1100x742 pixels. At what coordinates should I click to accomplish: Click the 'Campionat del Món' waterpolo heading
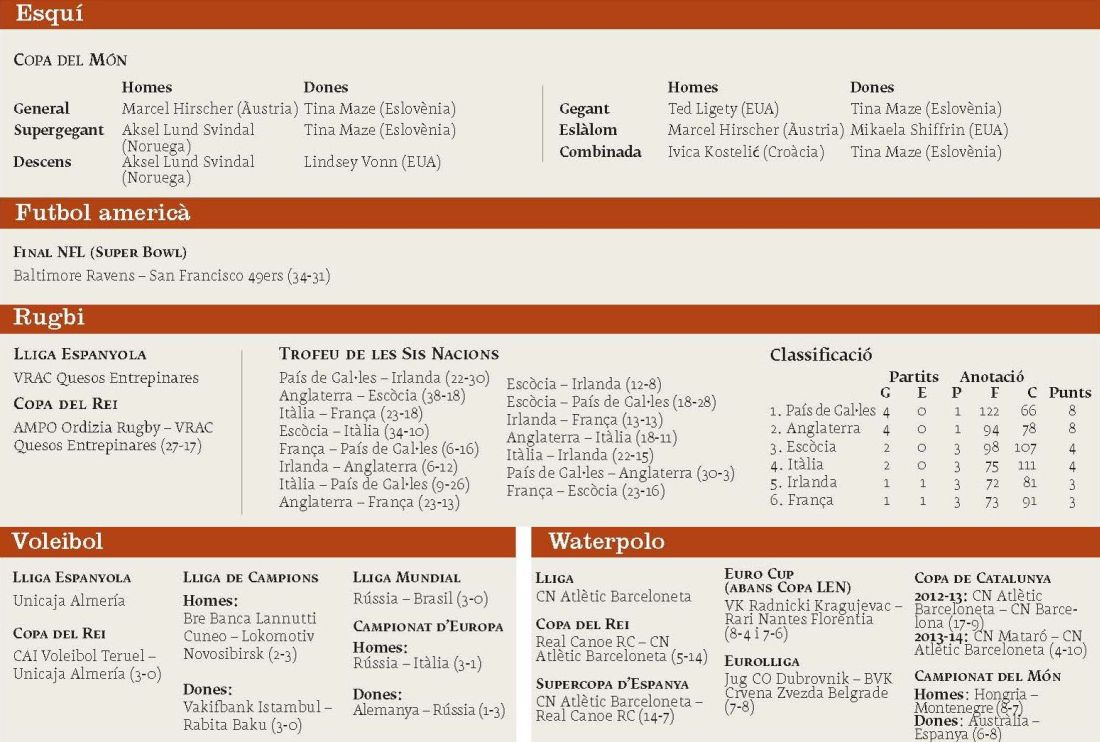(x=987, y=677)
